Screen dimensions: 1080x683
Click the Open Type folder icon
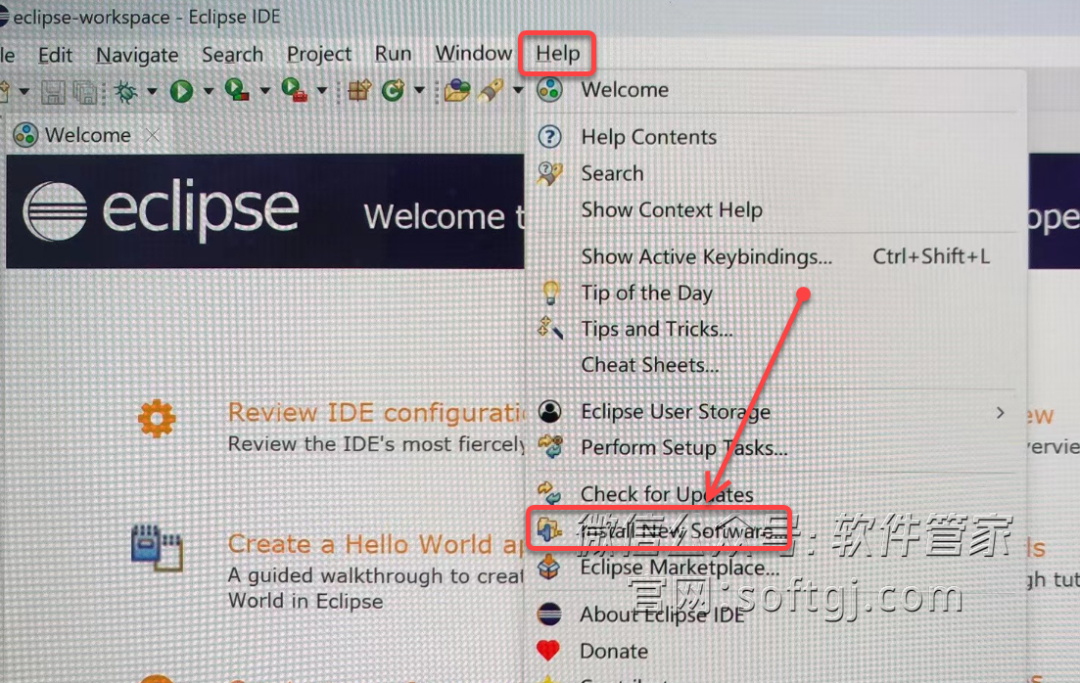point(457,90)
